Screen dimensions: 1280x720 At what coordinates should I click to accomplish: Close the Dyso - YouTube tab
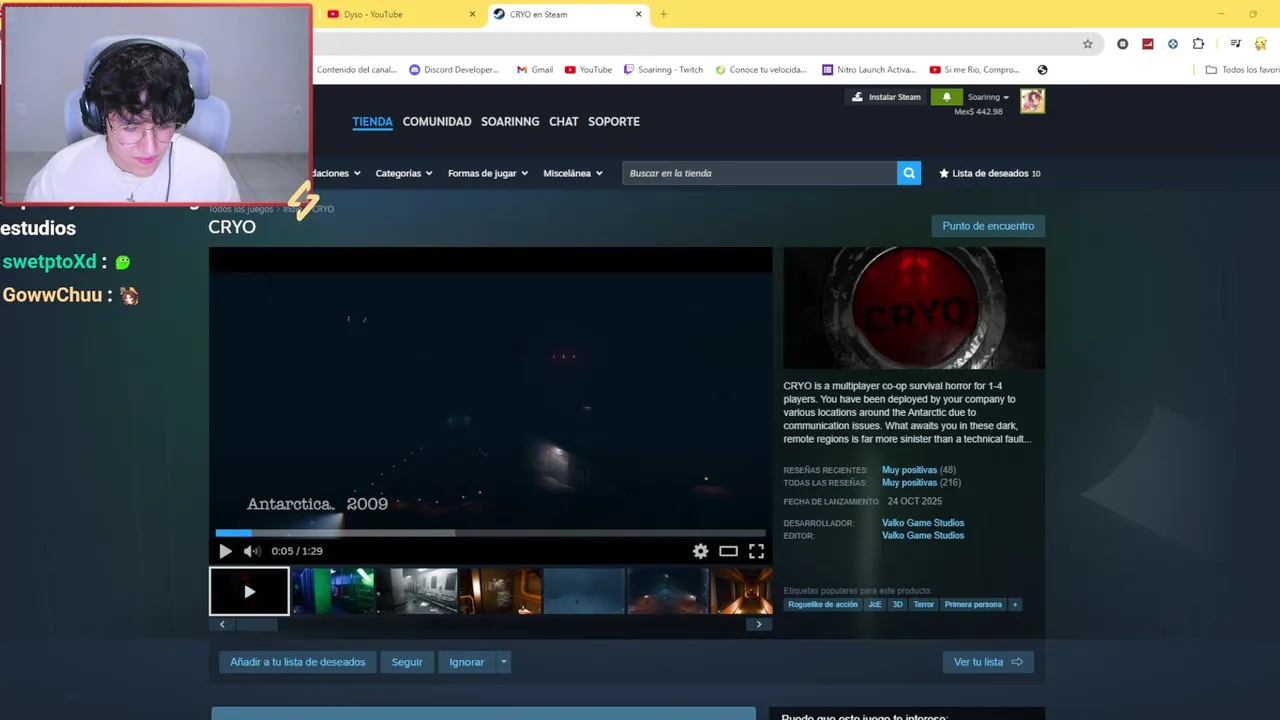(472, 14)
